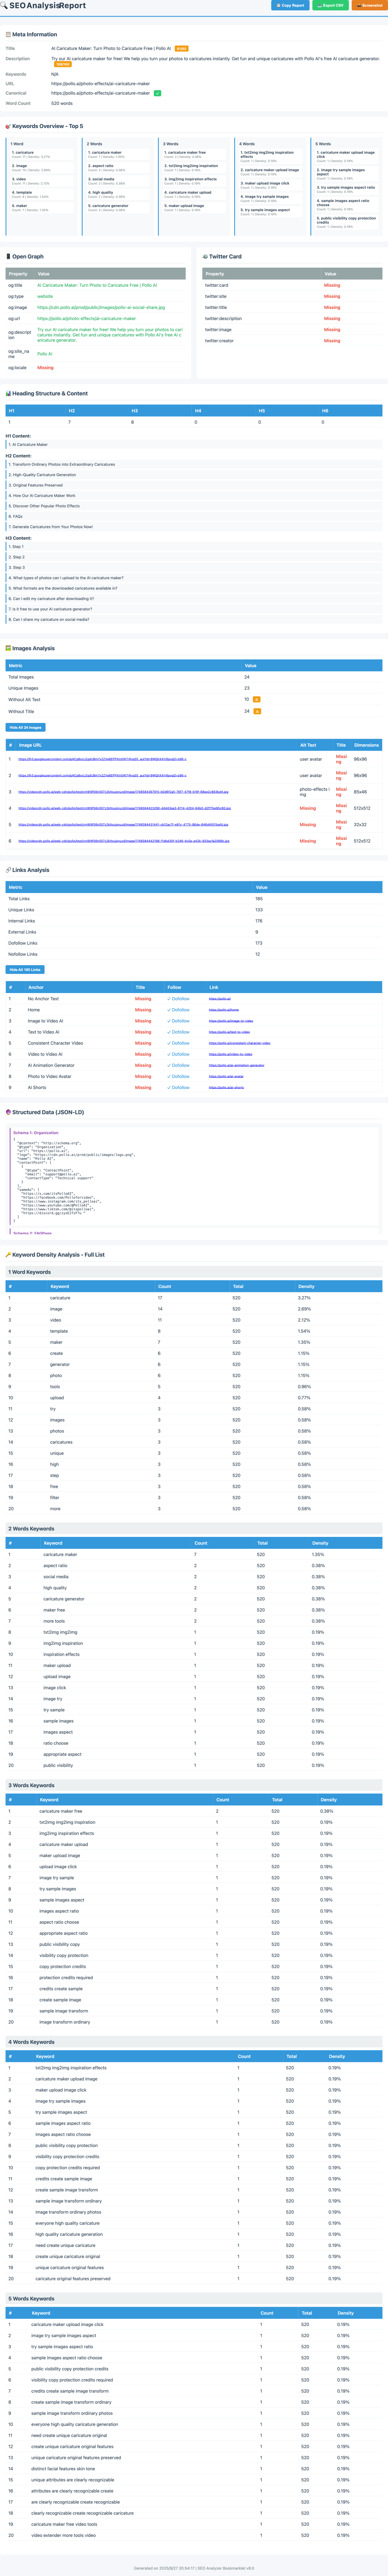Click the og:type value website
The height and width of the screenshot is (2576, 388).
(x=45, y=296)
